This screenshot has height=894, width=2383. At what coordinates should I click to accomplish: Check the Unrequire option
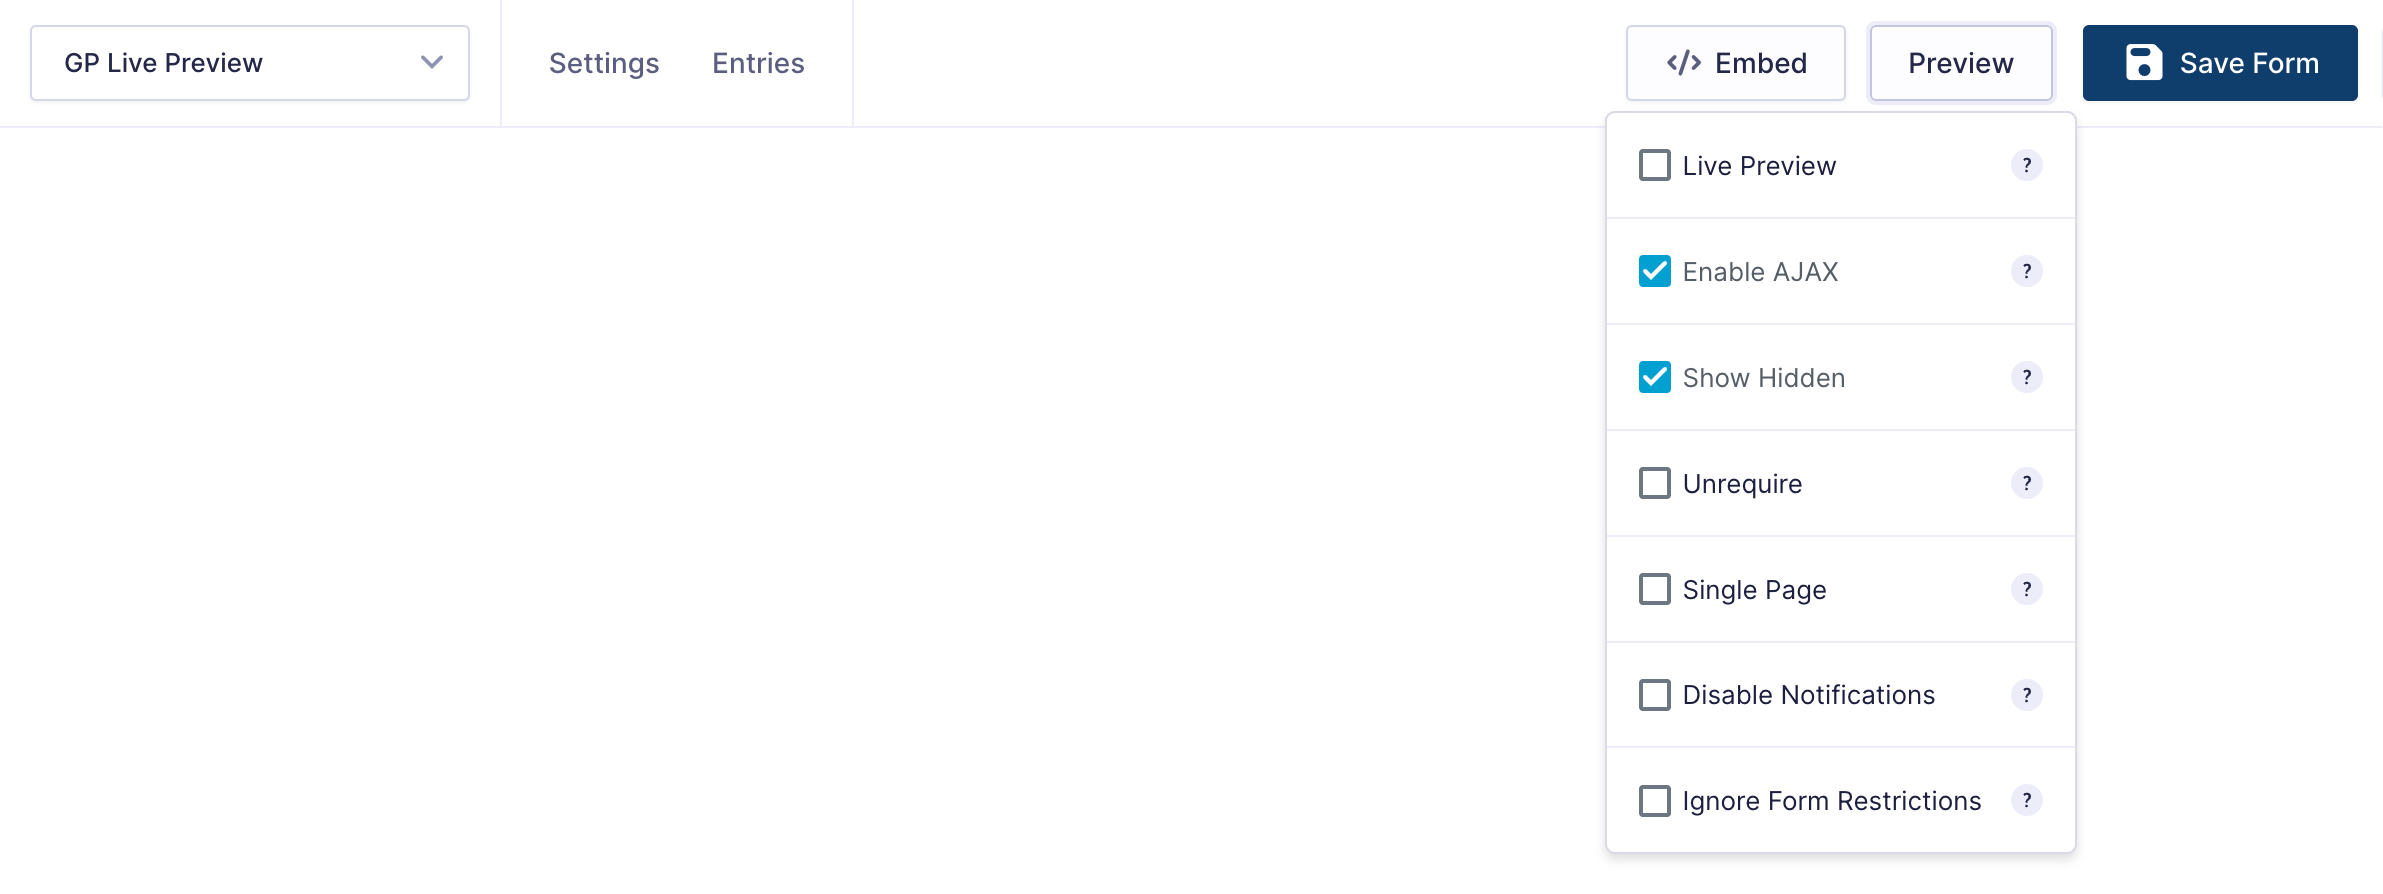coord(1655,483)
